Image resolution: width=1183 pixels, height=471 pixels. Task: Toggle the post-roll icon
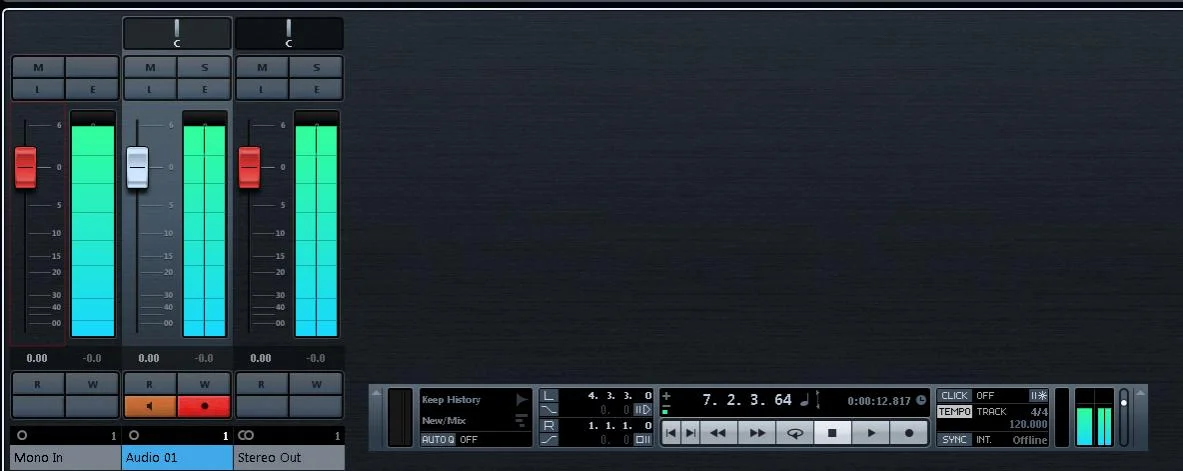pyautogui.click(x=643, y=439)
